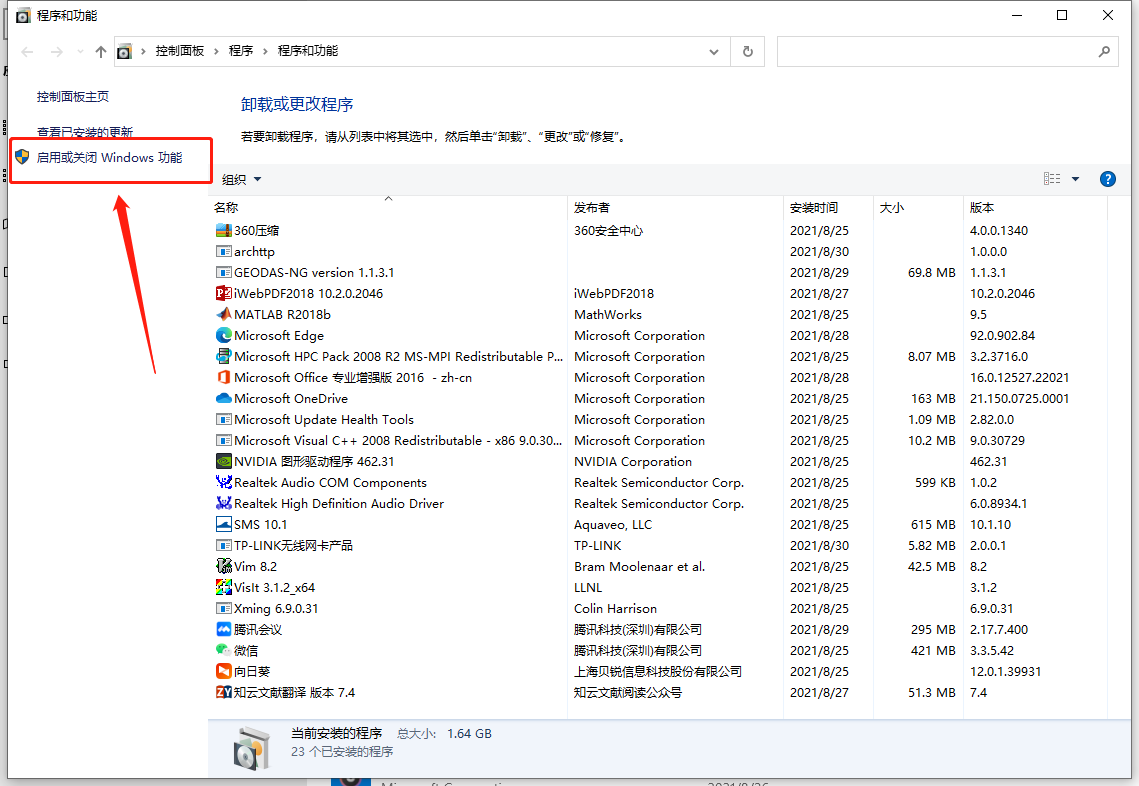Click the Vim 8.2 icon
The height and width of the screenshot is (786, 1139).
pos(224,567)
